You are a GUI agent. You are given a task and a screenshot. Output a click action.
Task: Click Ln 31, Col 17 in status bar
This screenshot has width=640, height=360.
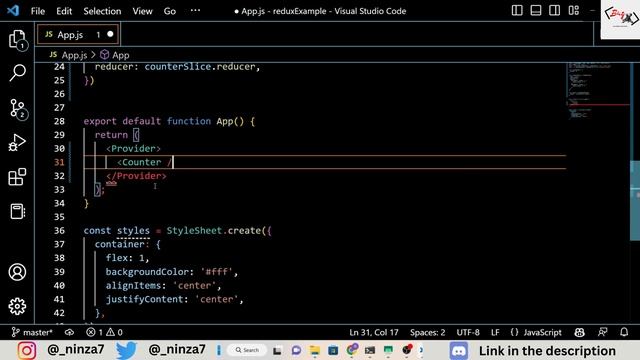click(x=373, y=332)
